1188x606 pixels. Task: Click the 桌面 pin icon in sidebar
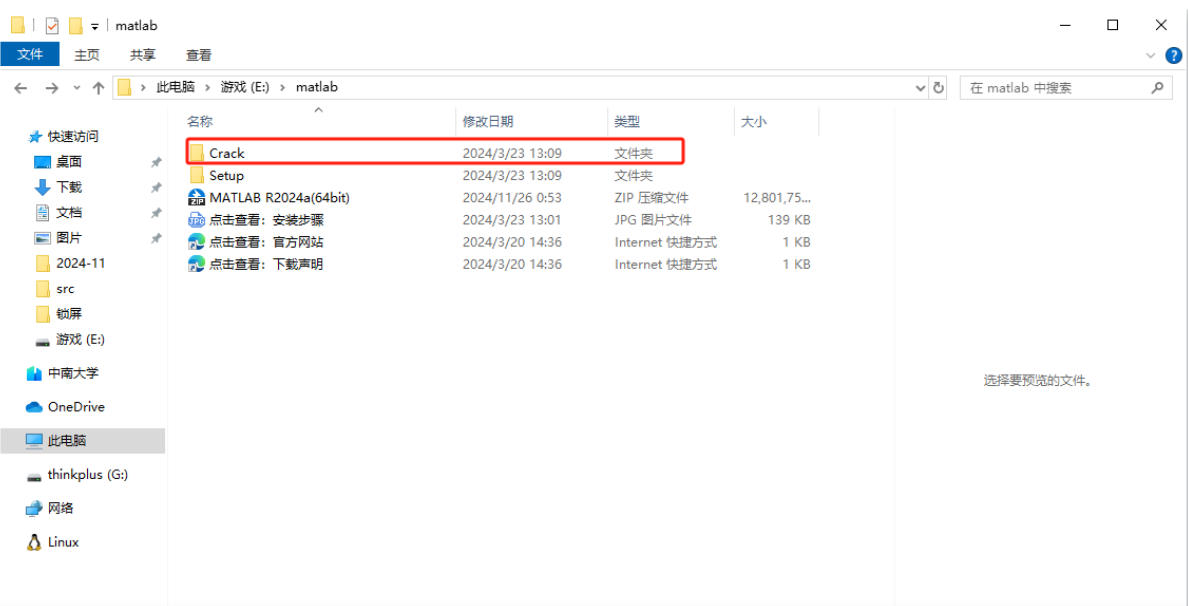coord(155,162)
